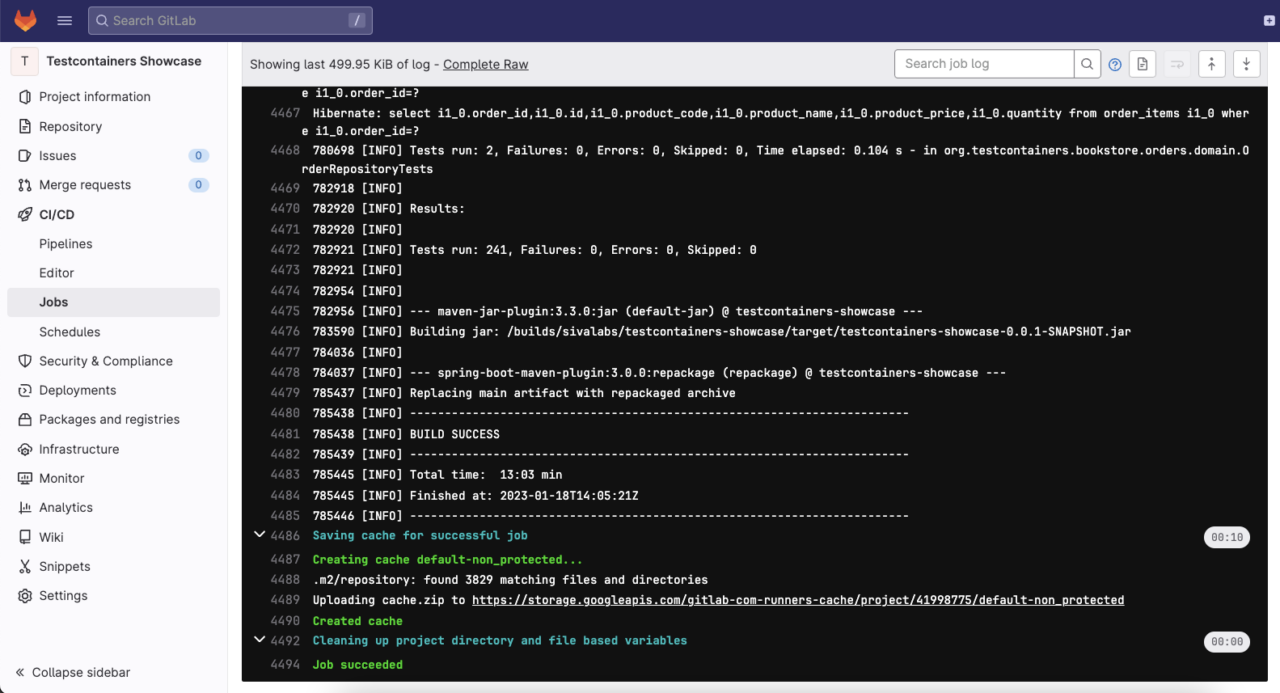Image resolution: width=1280 pixels, height=693 pixels.
Task: Open the raw job log view
Action: point(1142,63)
